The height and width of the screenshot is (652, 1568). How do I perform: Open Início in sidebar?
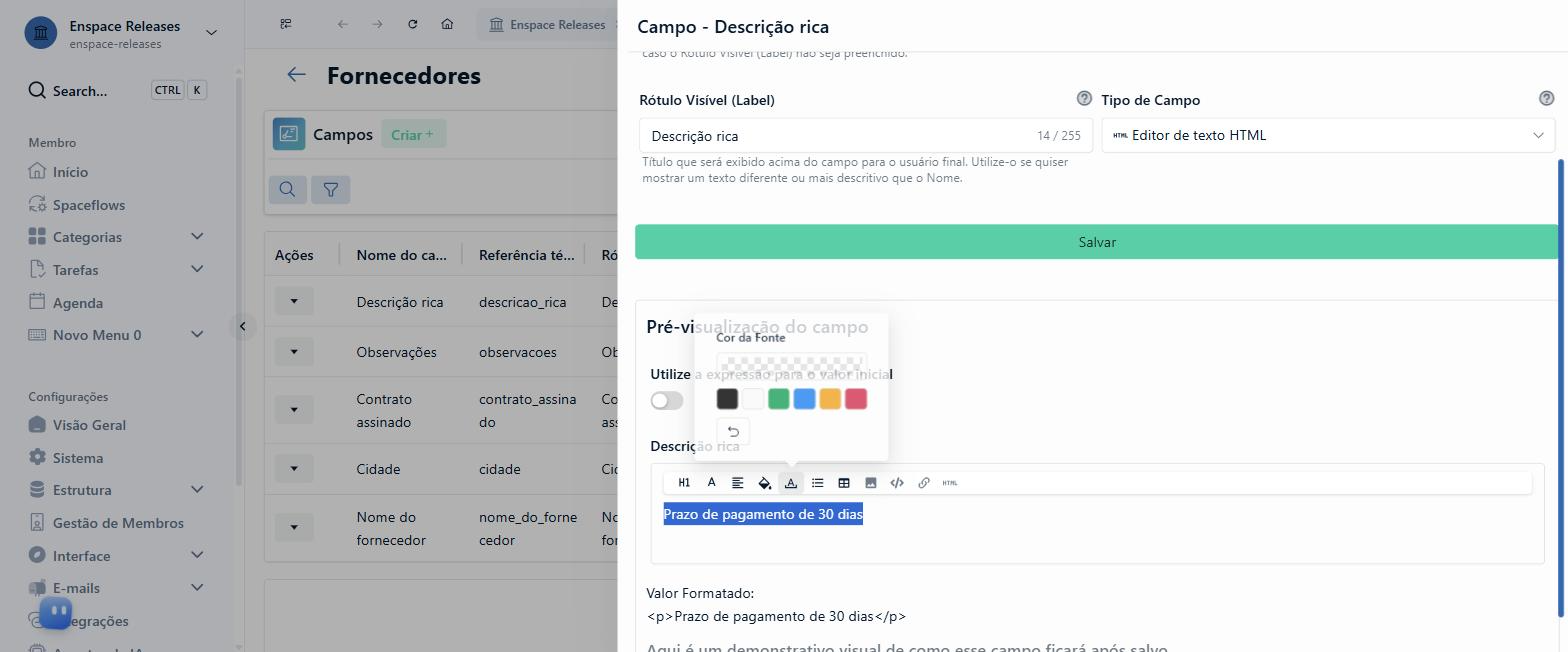coord(70,172)
